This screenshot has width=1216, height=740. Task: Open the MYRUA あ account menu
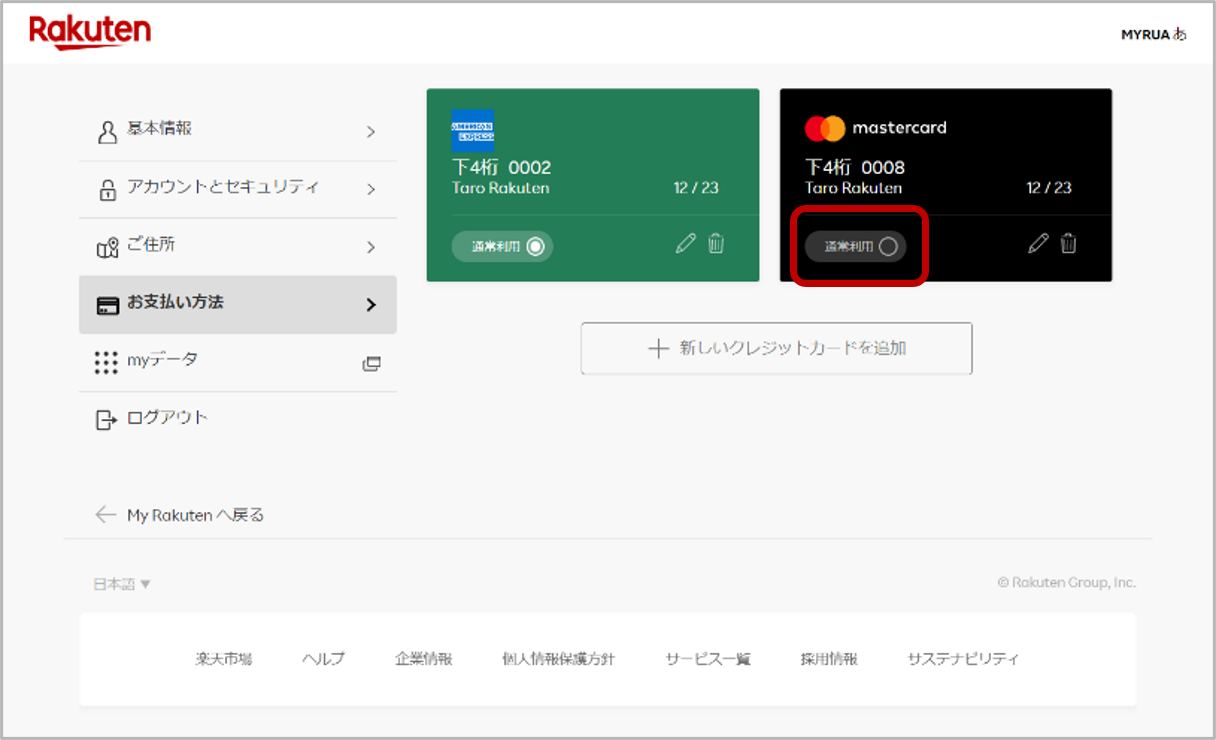click(x=1152, y=34)
